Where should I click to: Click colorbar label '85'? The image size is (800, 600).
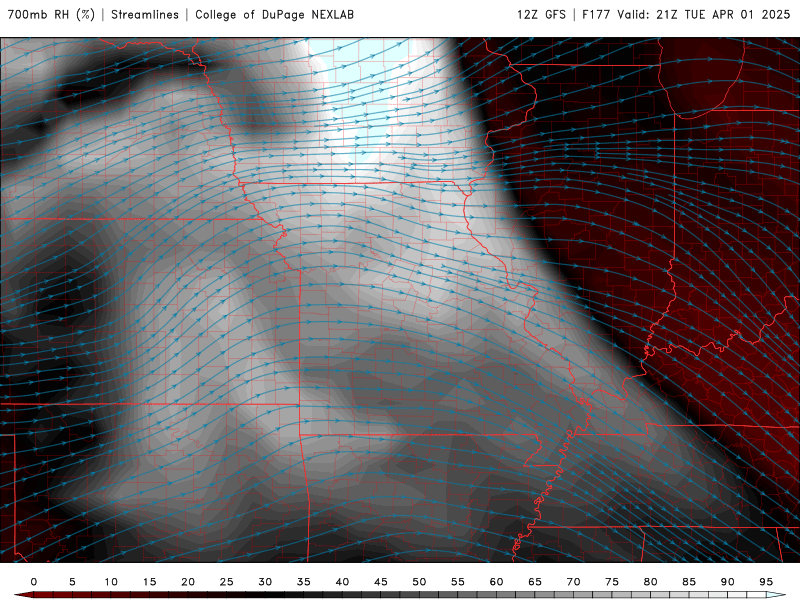click(689, 582)
